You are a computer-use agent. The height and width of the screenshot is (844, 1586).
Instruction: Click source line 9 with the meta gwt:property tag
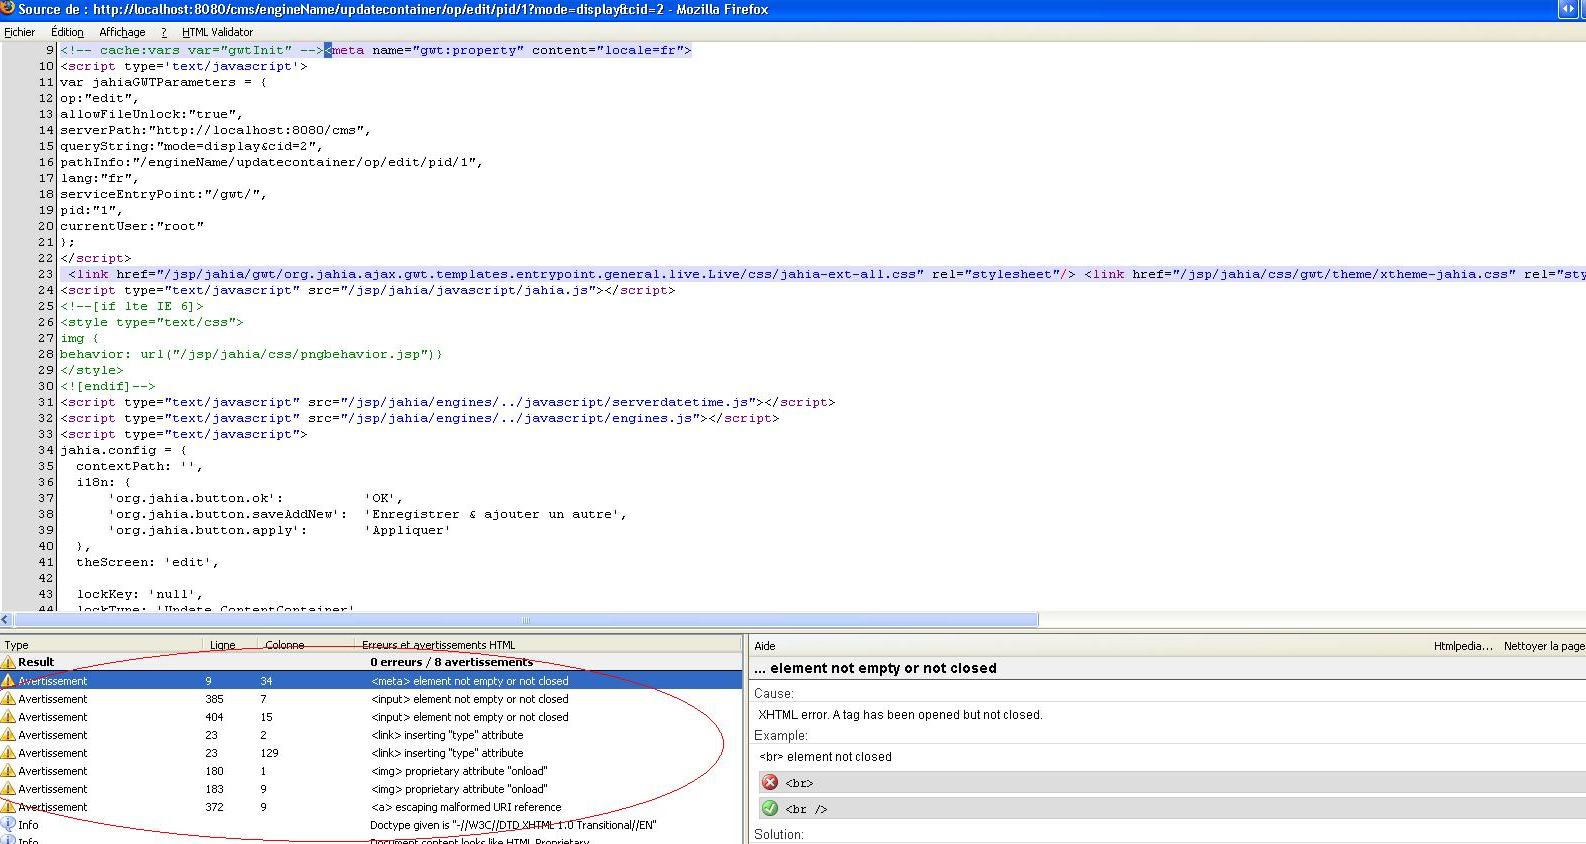pyautogui.click(x=375, y=50)
